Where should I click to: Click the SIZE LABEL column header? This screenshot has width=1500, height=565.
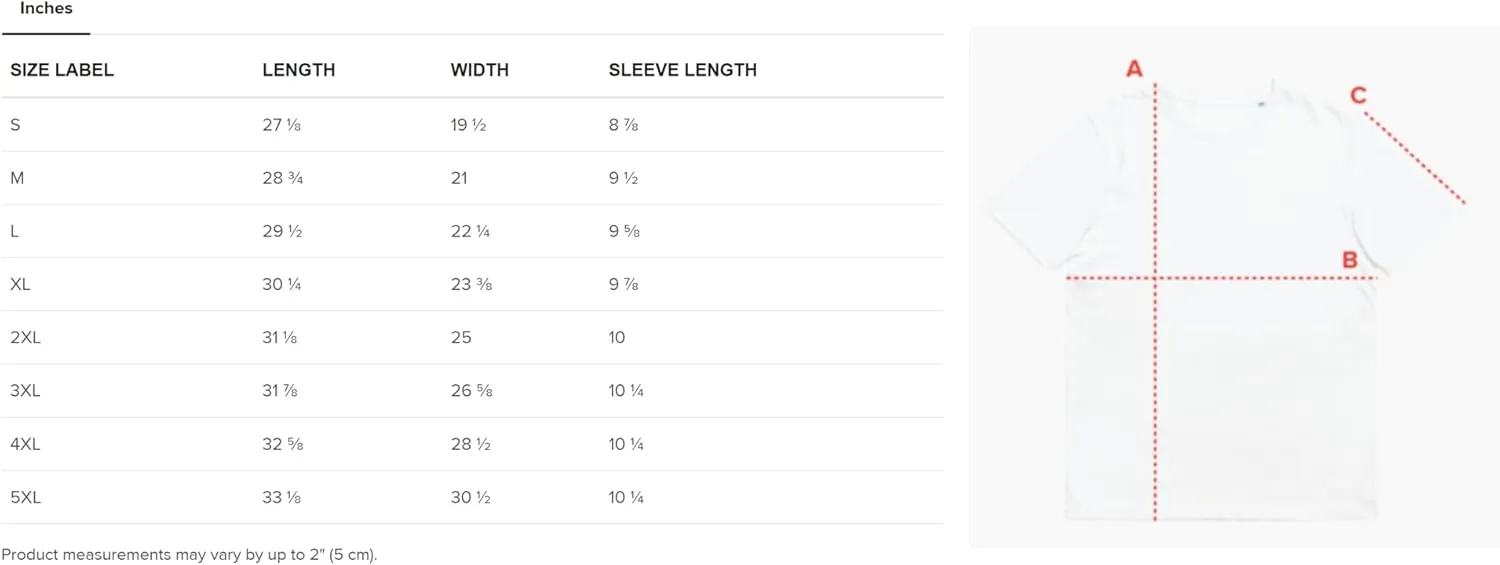click(62, 70)
